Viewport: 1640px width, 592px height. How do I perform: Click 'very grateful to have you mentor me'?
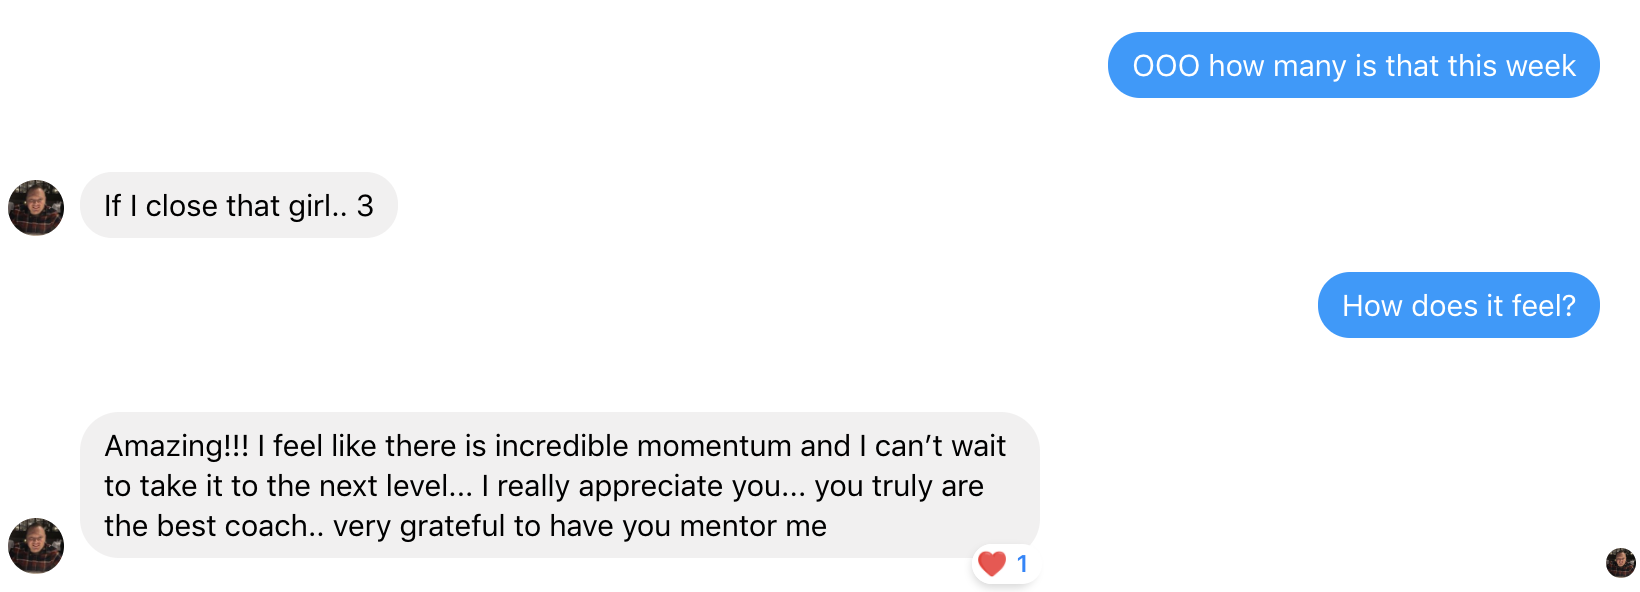coord(580,526)
